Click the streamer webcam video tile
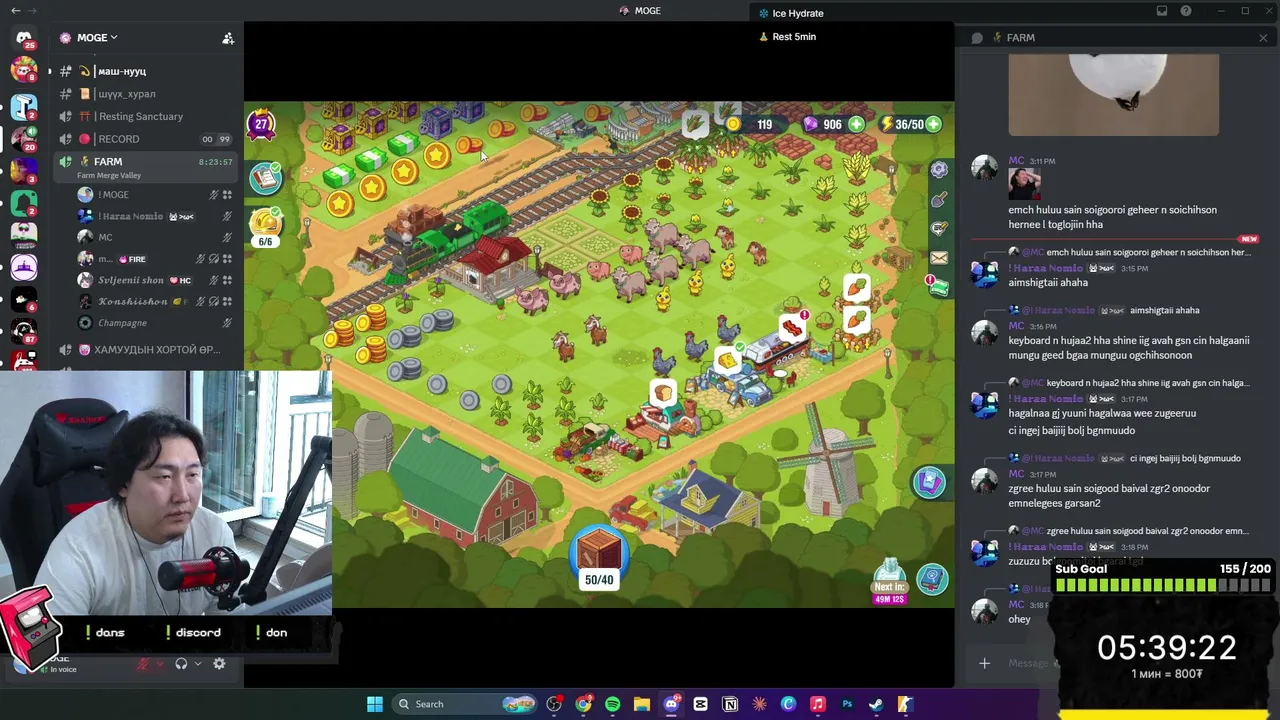The image size is (1280, 720). [x=166, y=492]
